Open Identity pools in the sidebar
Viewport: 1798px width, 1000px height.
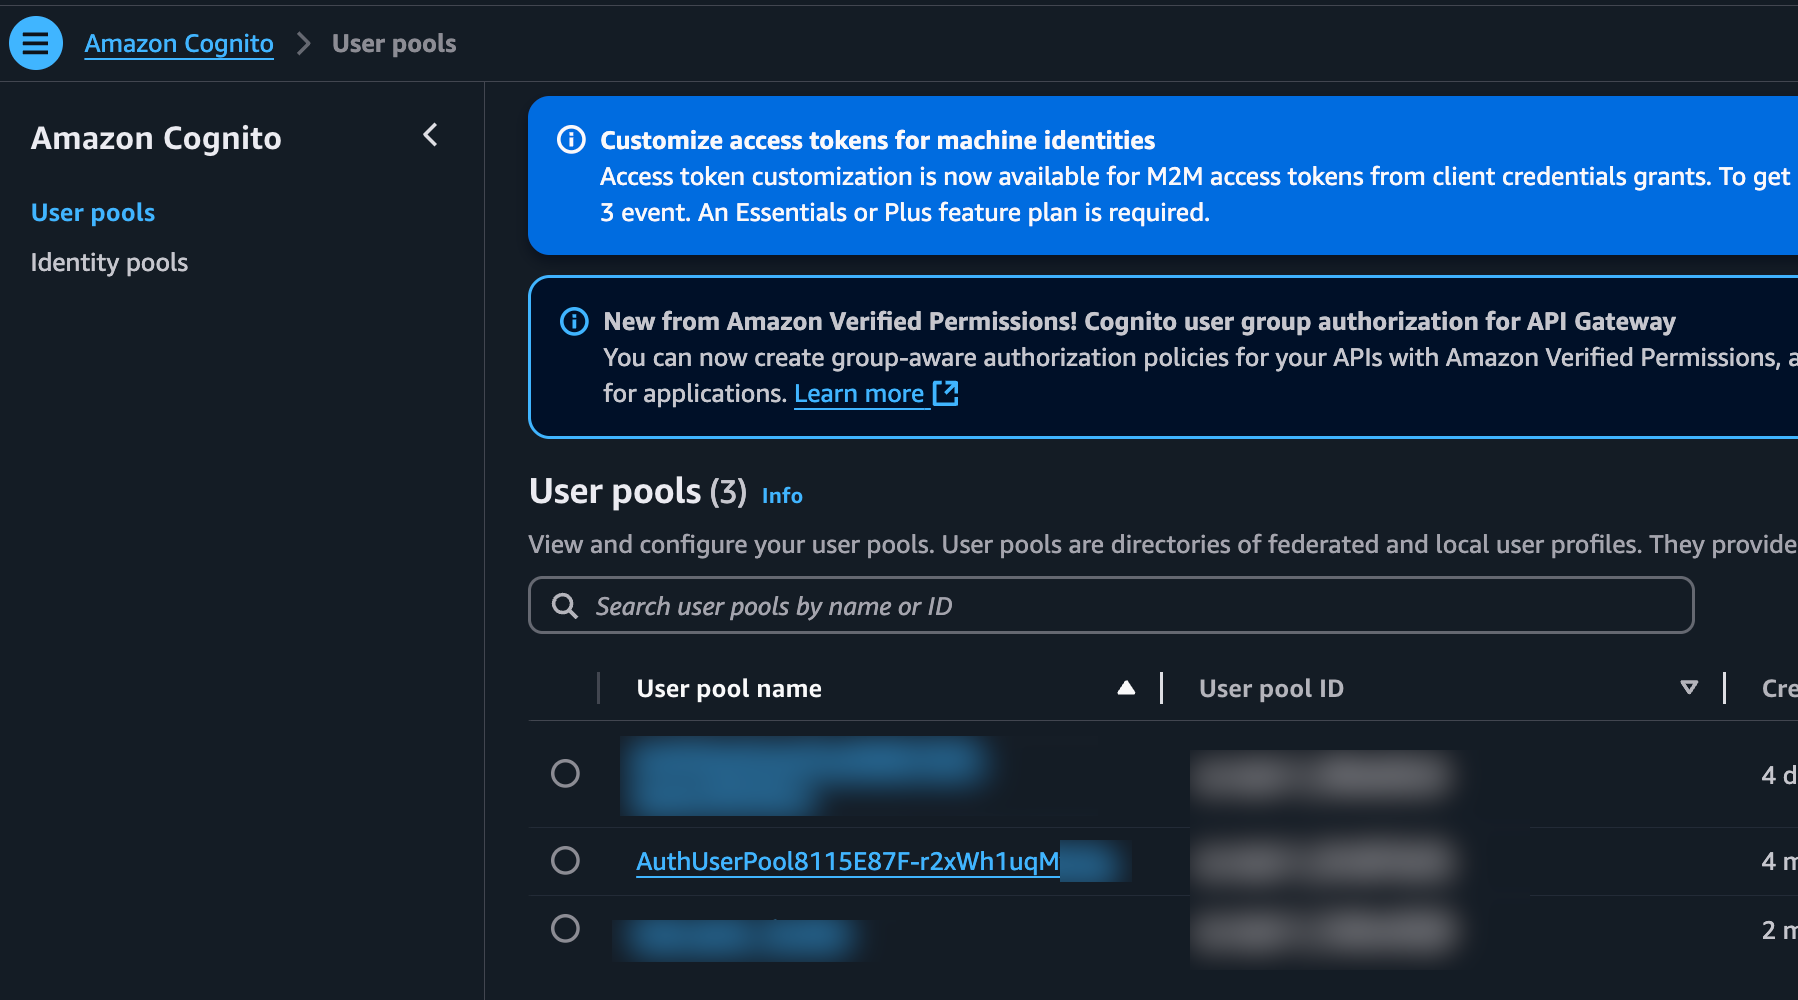tap(109, 263)
